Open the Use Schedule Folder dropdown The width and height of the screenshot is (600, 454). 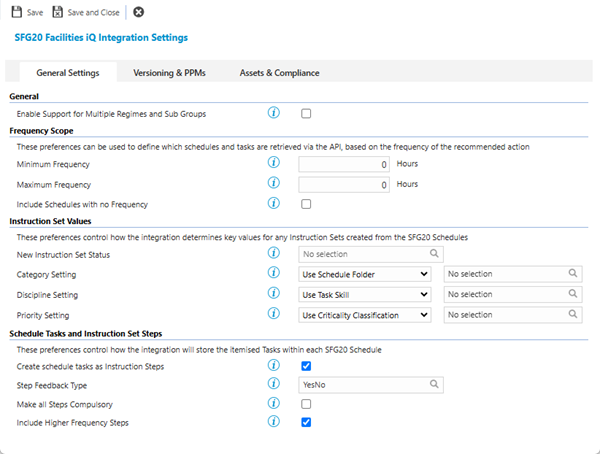tap(365, 273)
